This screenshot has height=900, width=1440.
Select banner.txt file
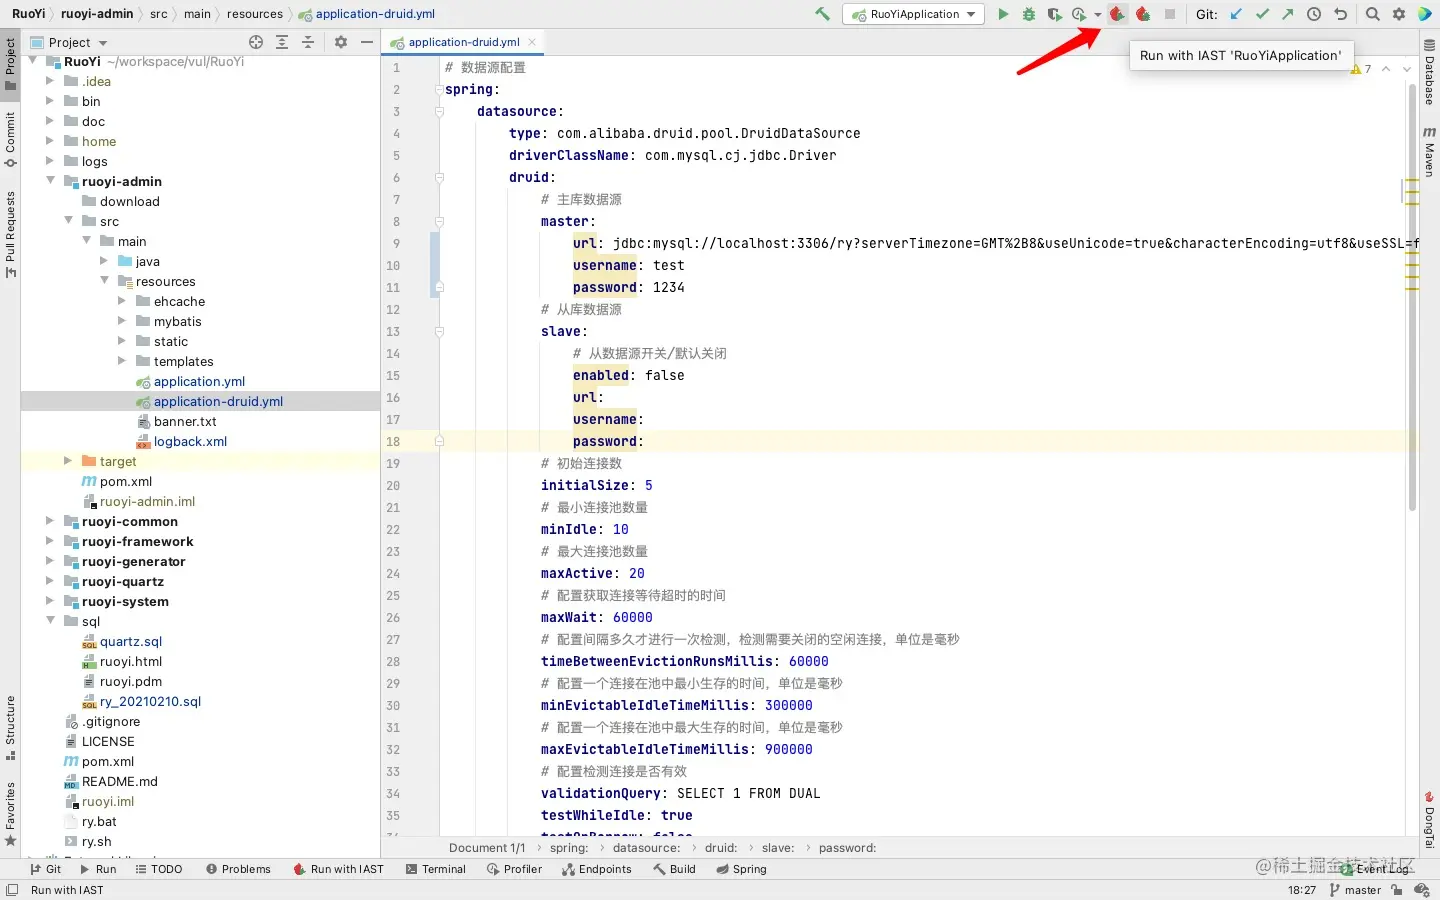(x=185, y=421)
